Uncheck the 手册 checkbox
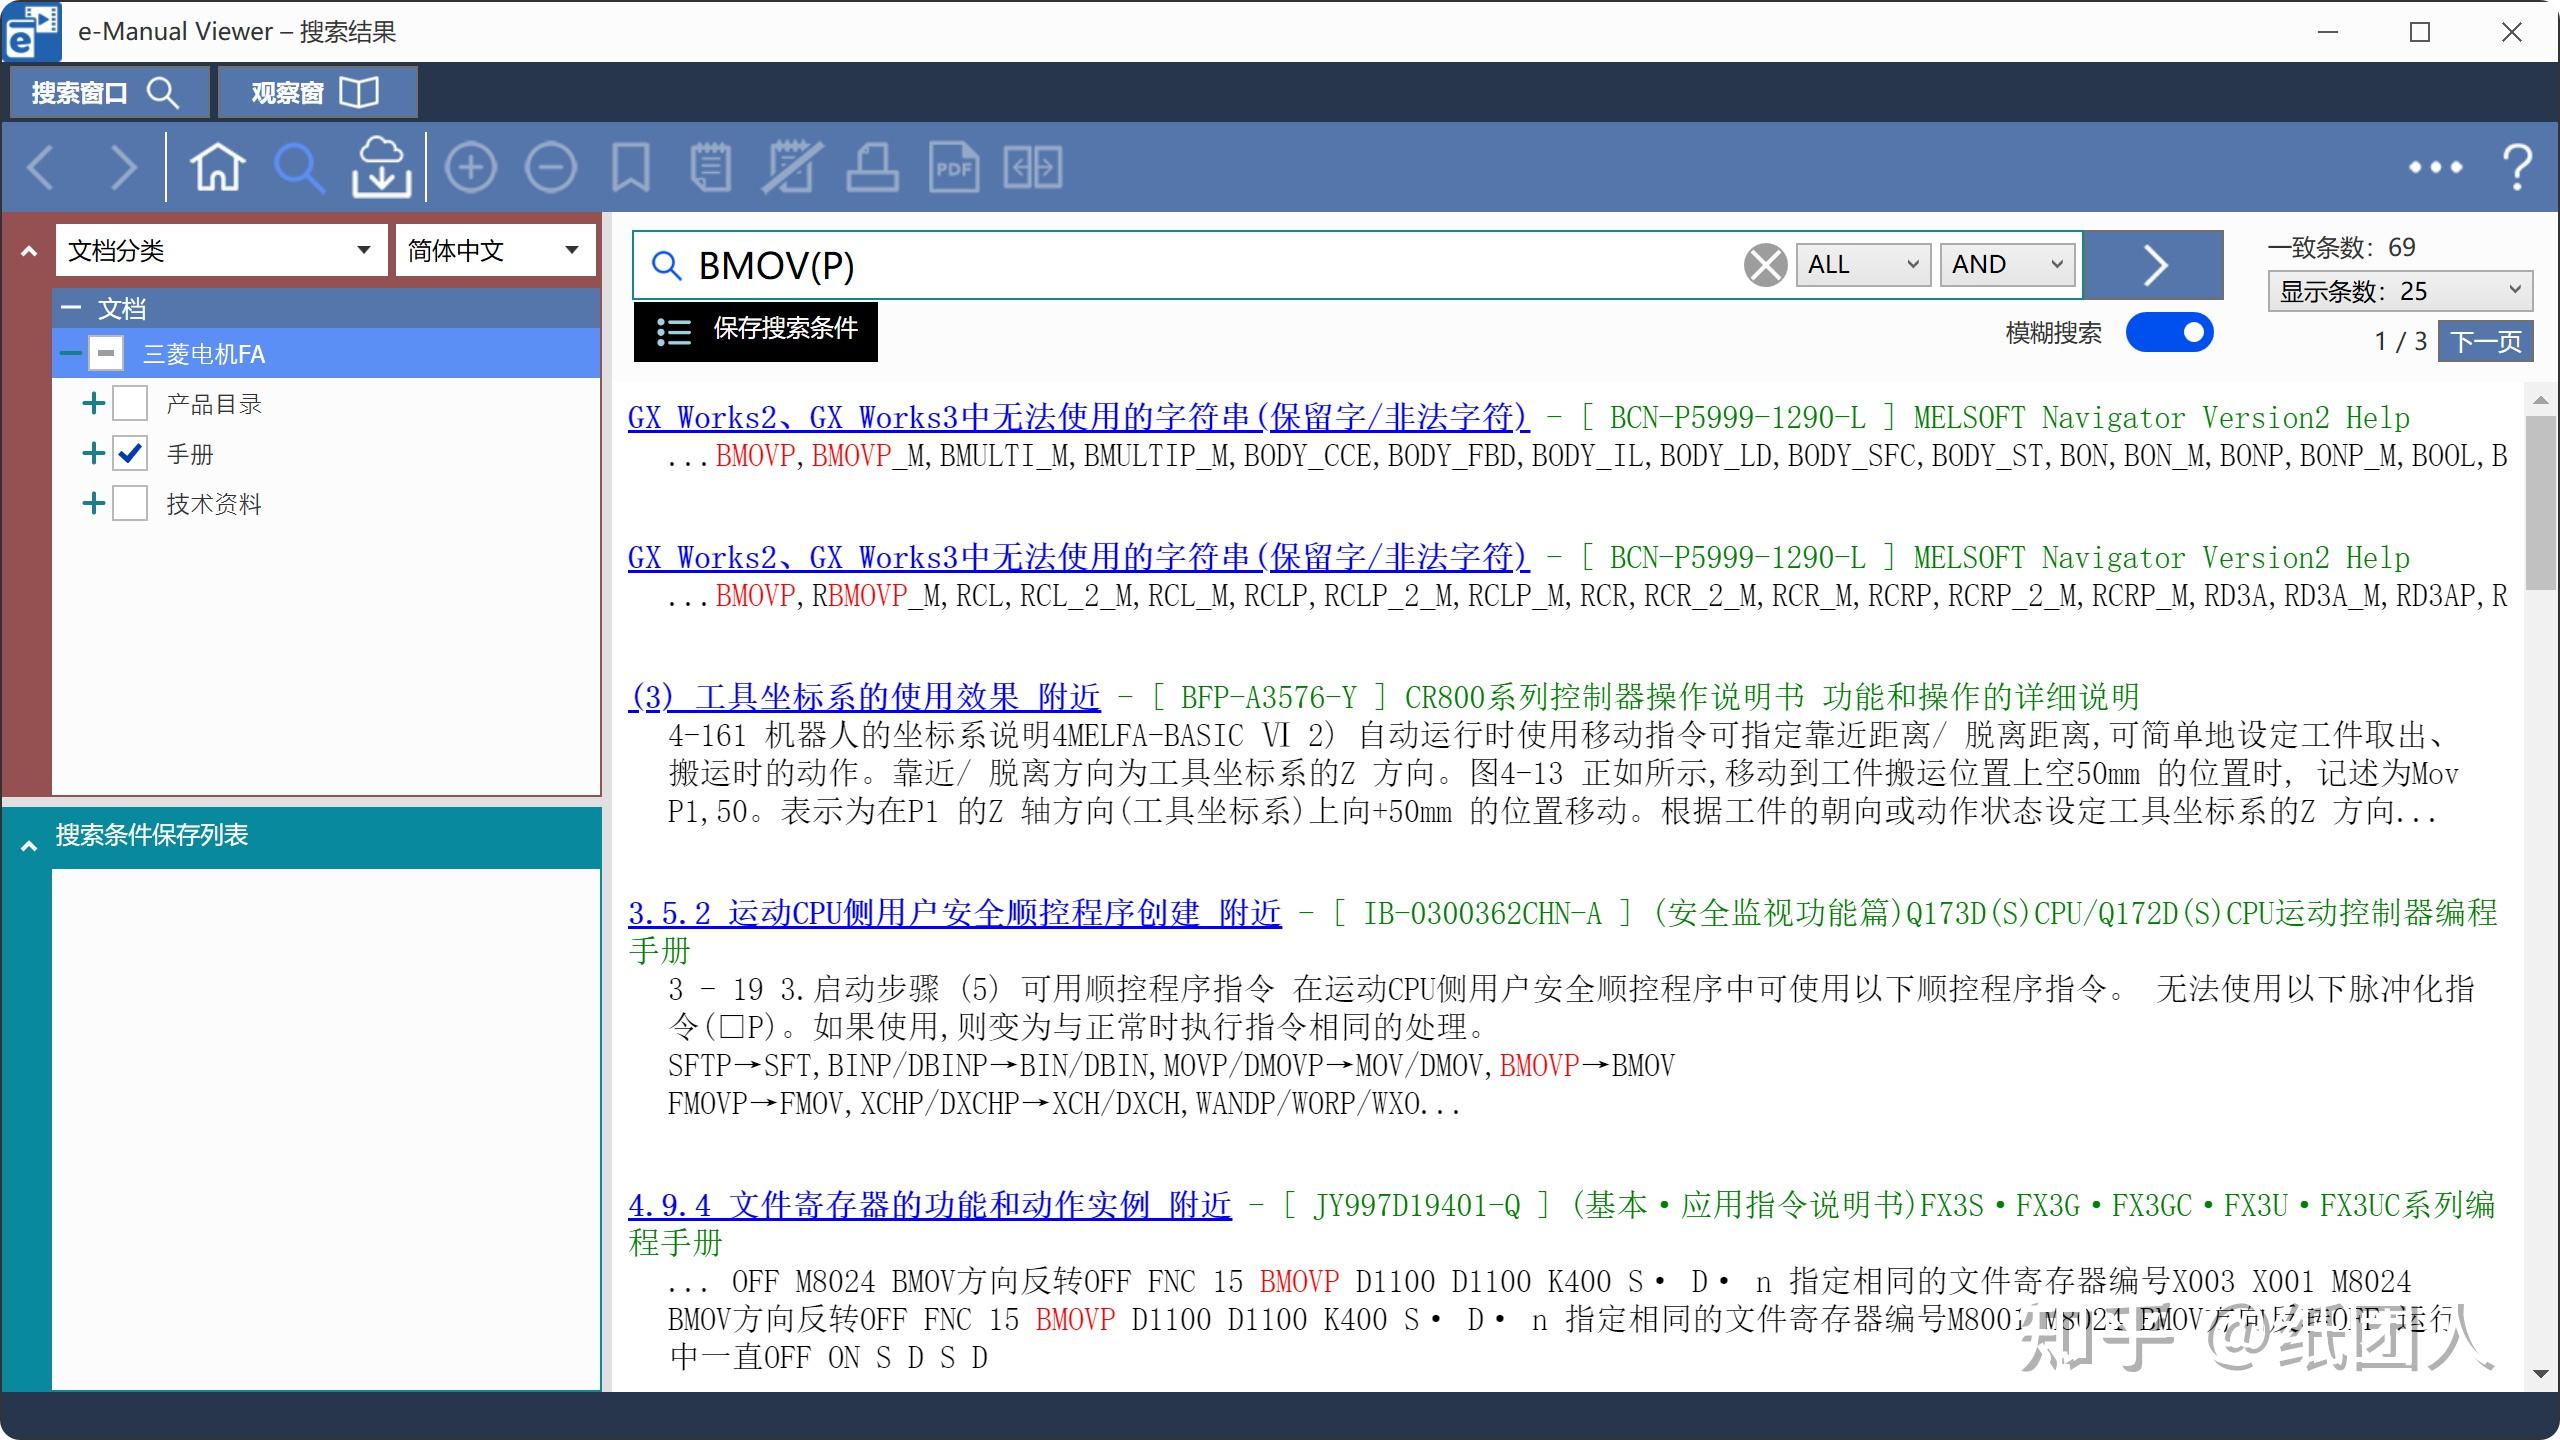The width and height of the screenshot is (2560, 1440). 128,453
